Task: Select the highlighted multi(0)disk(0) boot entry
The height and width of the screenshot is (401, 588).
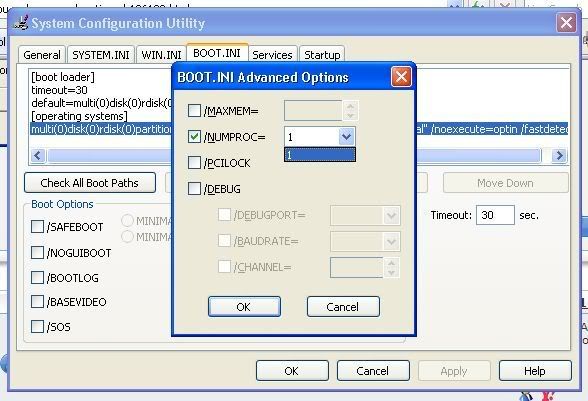Action: (x=299, y=129)
